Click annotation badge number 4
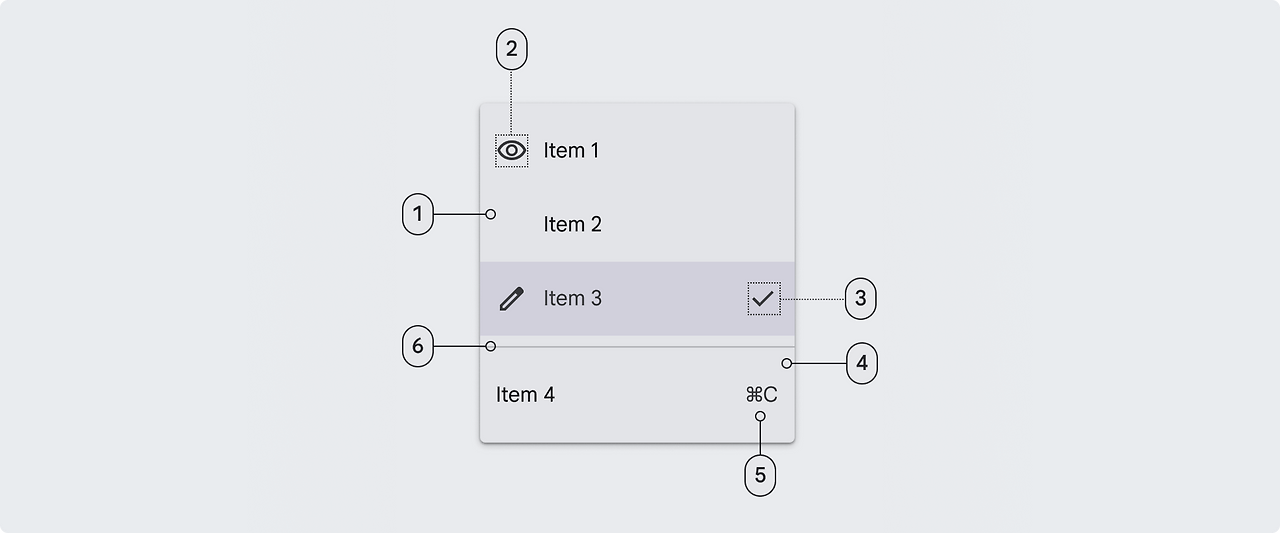 (x=862, y=363)
